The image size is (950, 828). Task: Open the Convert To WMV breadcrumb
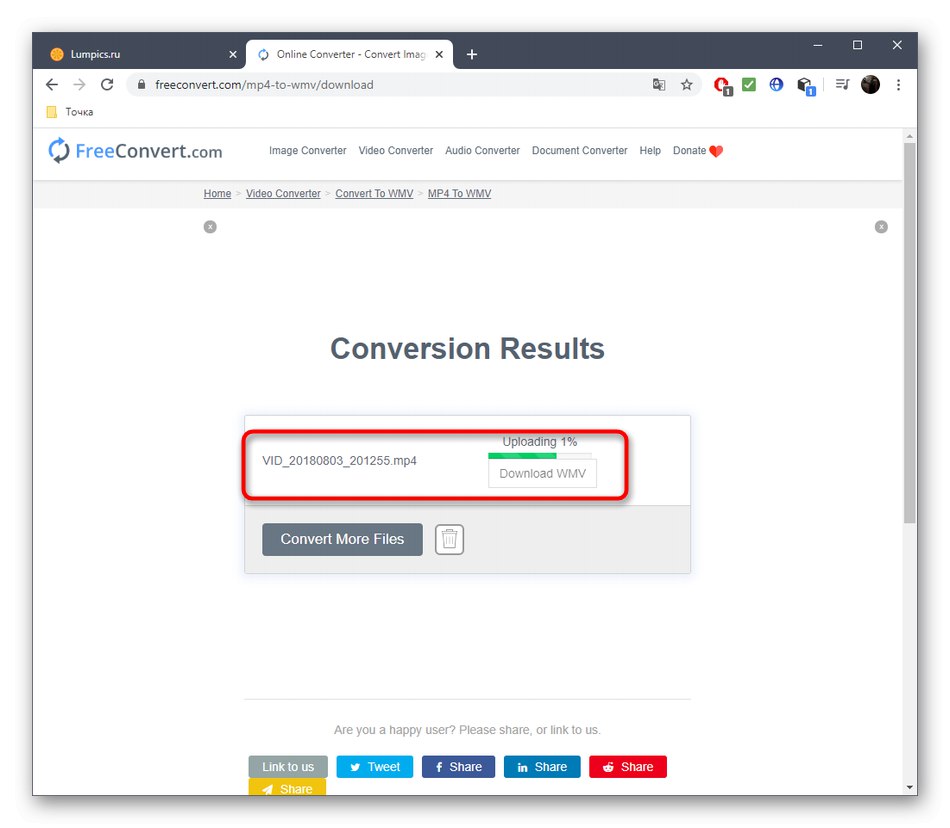374,194
